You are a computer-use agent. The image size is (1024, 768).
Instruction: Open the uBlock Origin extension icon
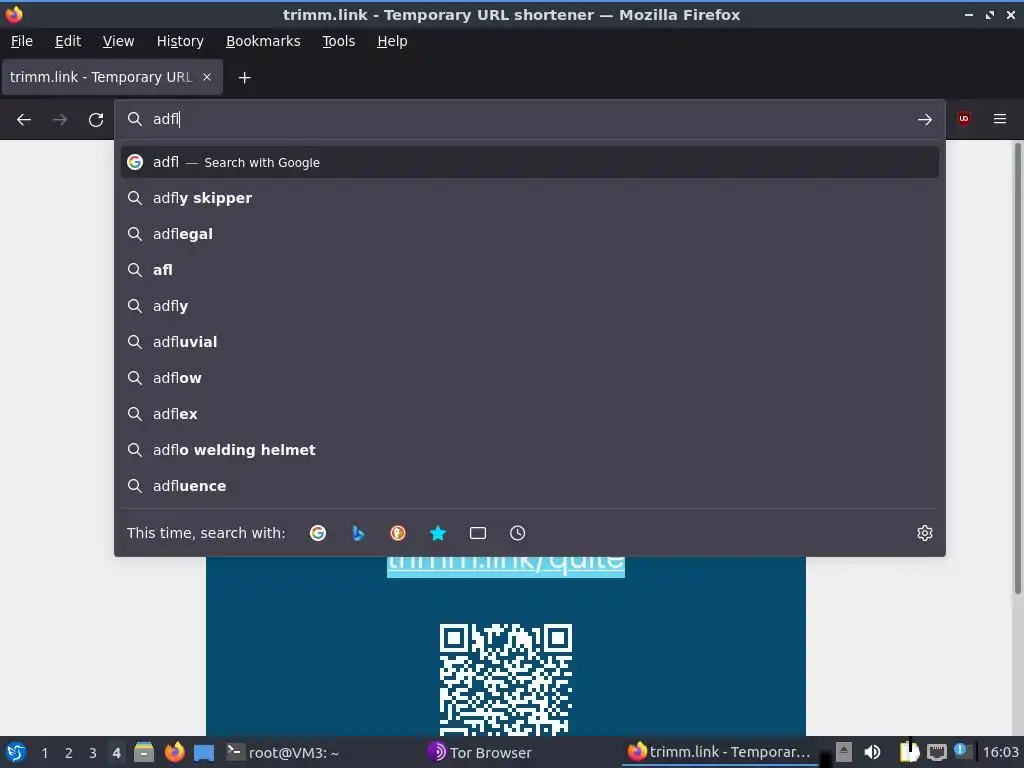[963, 119]
